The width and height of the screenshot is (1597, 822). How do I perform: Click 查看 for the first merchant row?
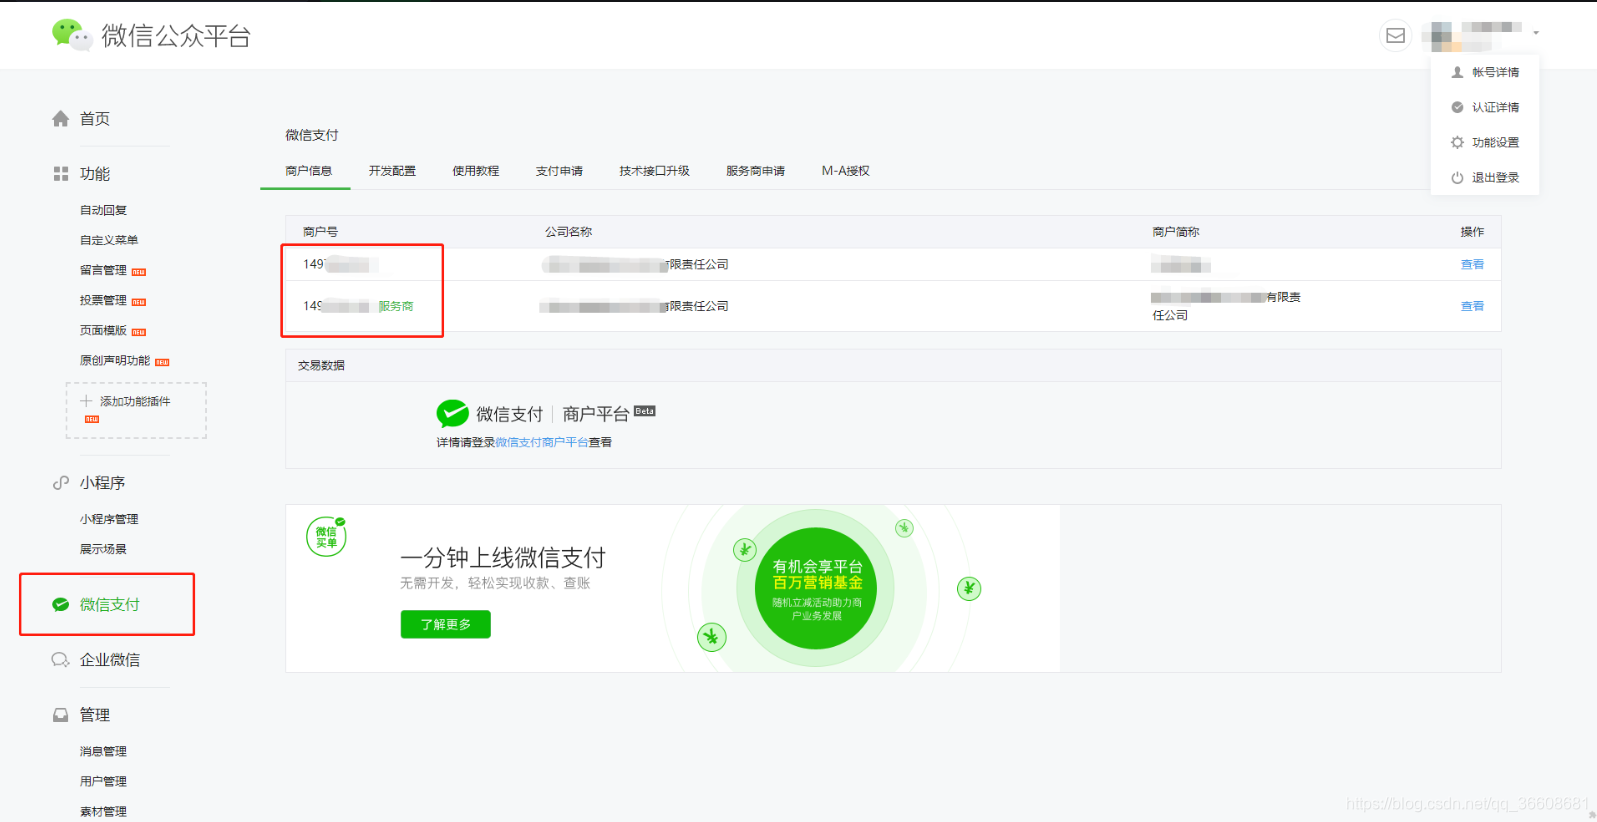1472,264
